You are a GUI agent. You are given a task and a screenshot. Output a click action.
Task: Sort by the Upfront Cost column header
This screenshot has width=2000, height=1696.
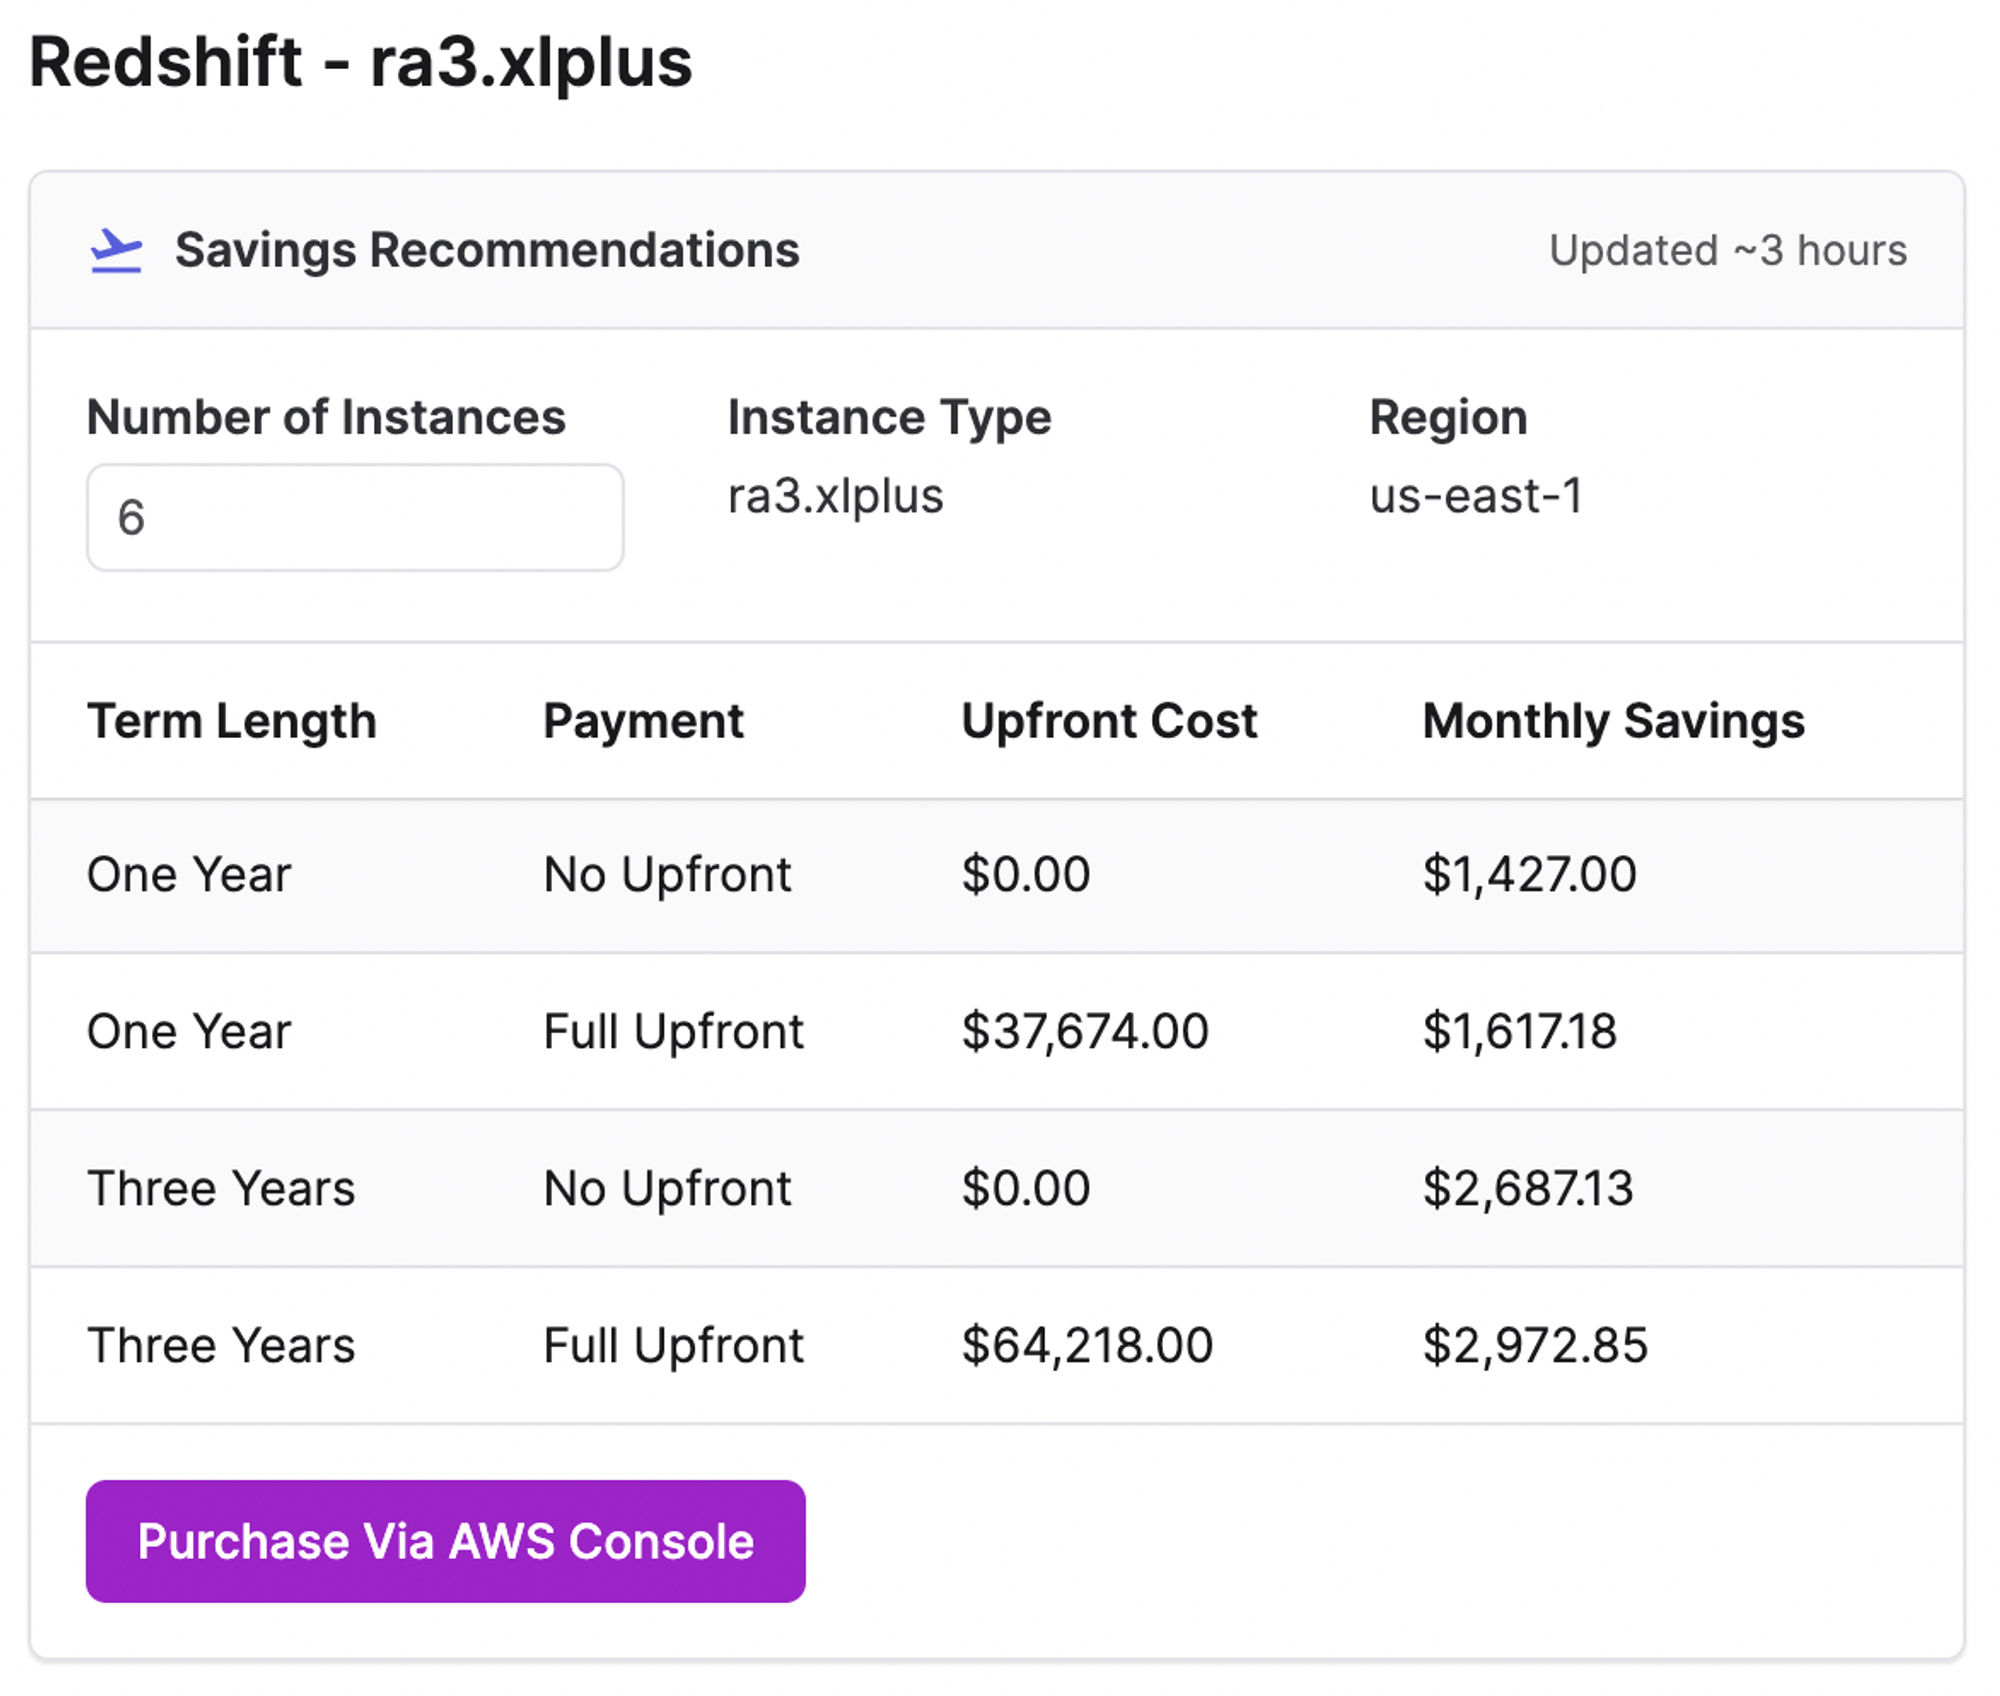pyautogui.click(x=1110, y=720)
